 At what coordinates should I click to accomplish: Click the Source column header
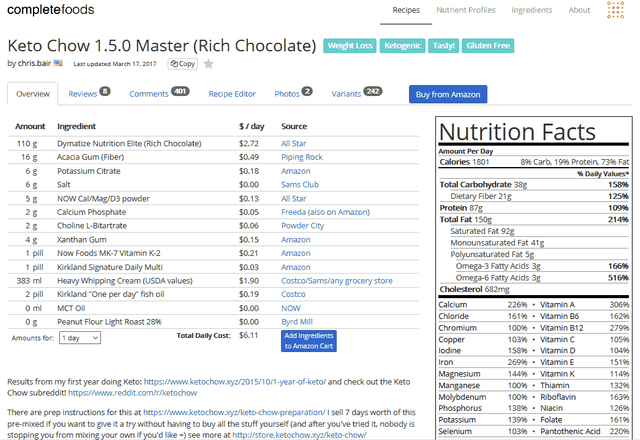(x=294, y=127)
